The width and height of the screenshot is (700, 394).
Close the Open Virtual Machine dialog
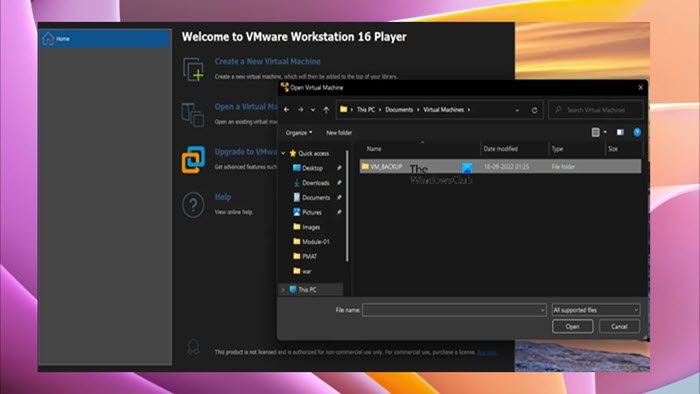(x=640, y=87)
